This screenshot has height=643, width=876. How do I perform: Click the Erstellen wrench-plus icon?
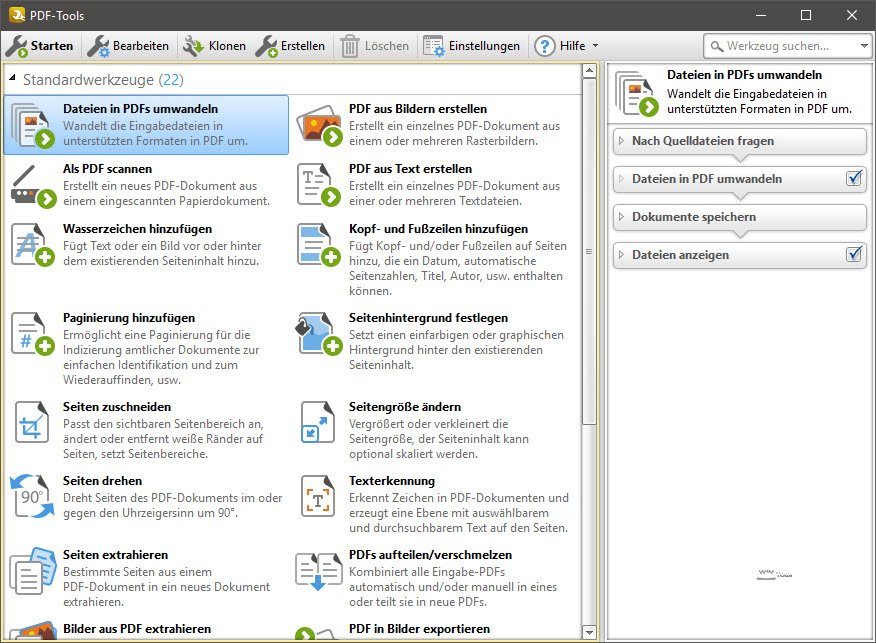pyautogui.click(x=266, y=46)
